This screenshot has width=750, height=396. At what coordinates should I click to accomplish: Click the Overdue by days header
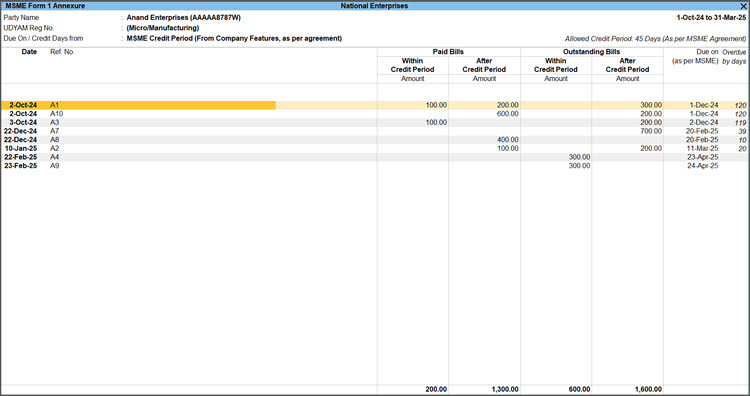(x=734, y=57)
